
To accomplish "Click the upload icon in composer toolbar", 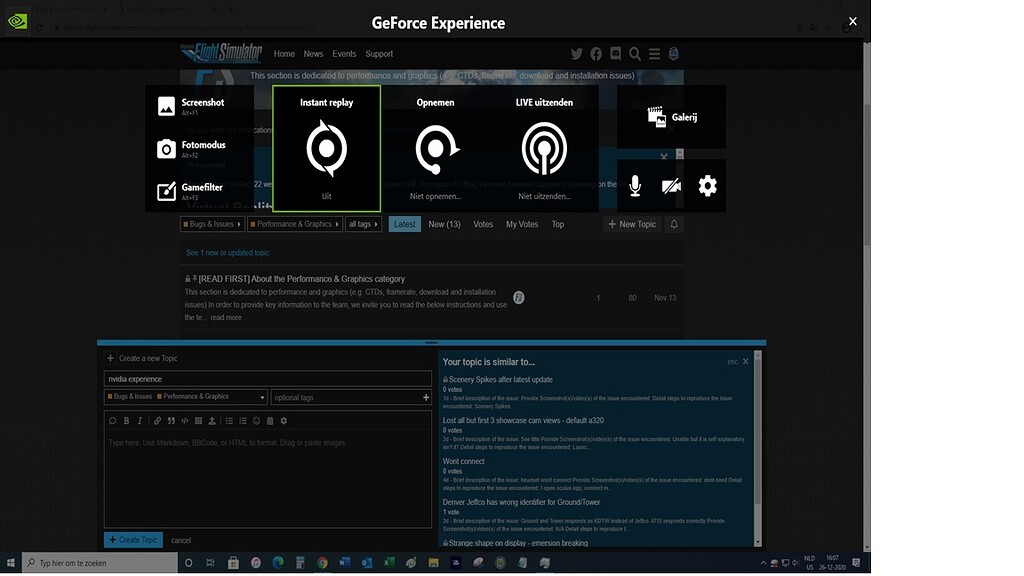I will coord(212,421).
